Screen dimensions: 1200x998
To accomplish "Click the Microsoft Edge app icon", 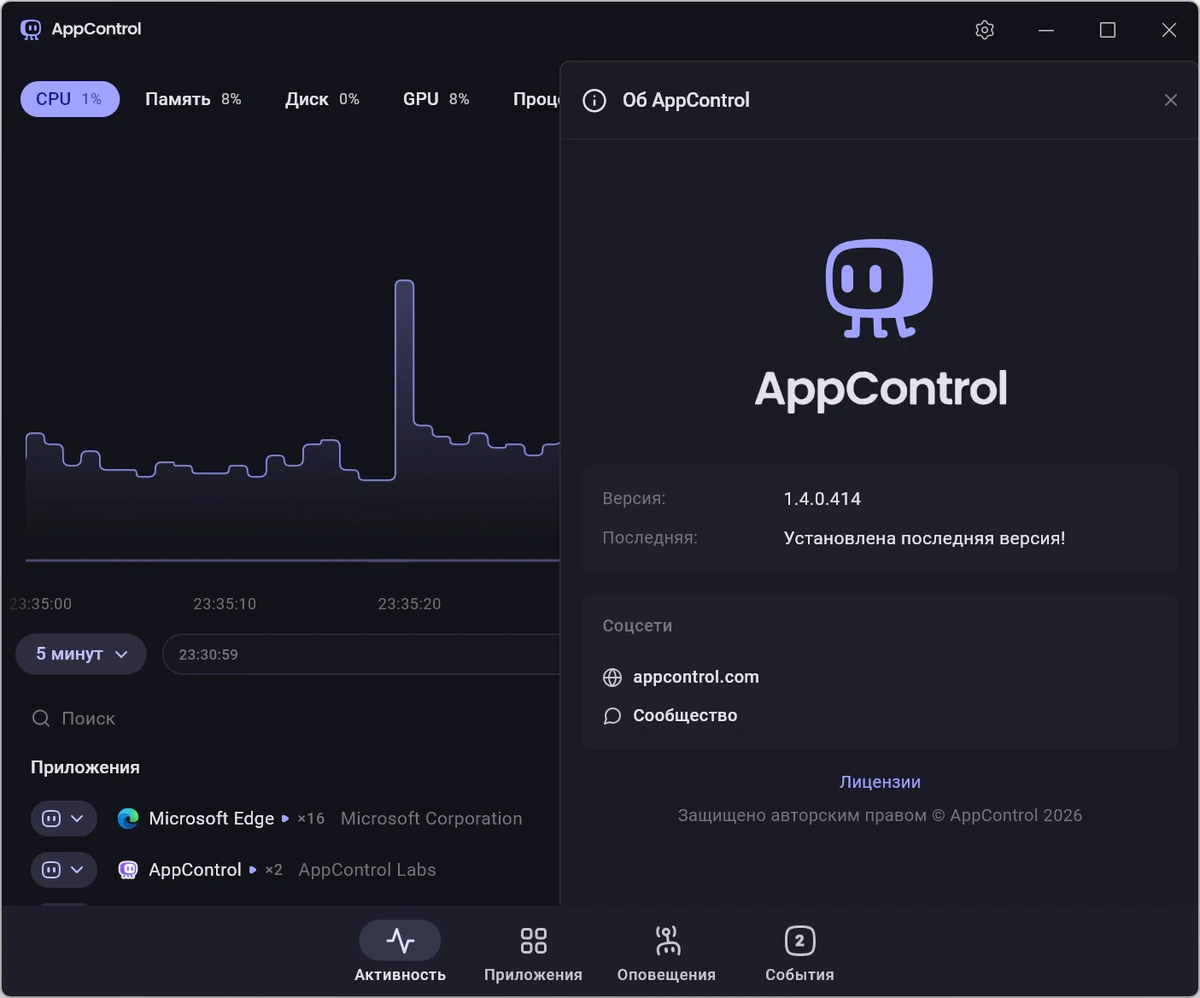I will pyautogui.click(x=128, y=818).
